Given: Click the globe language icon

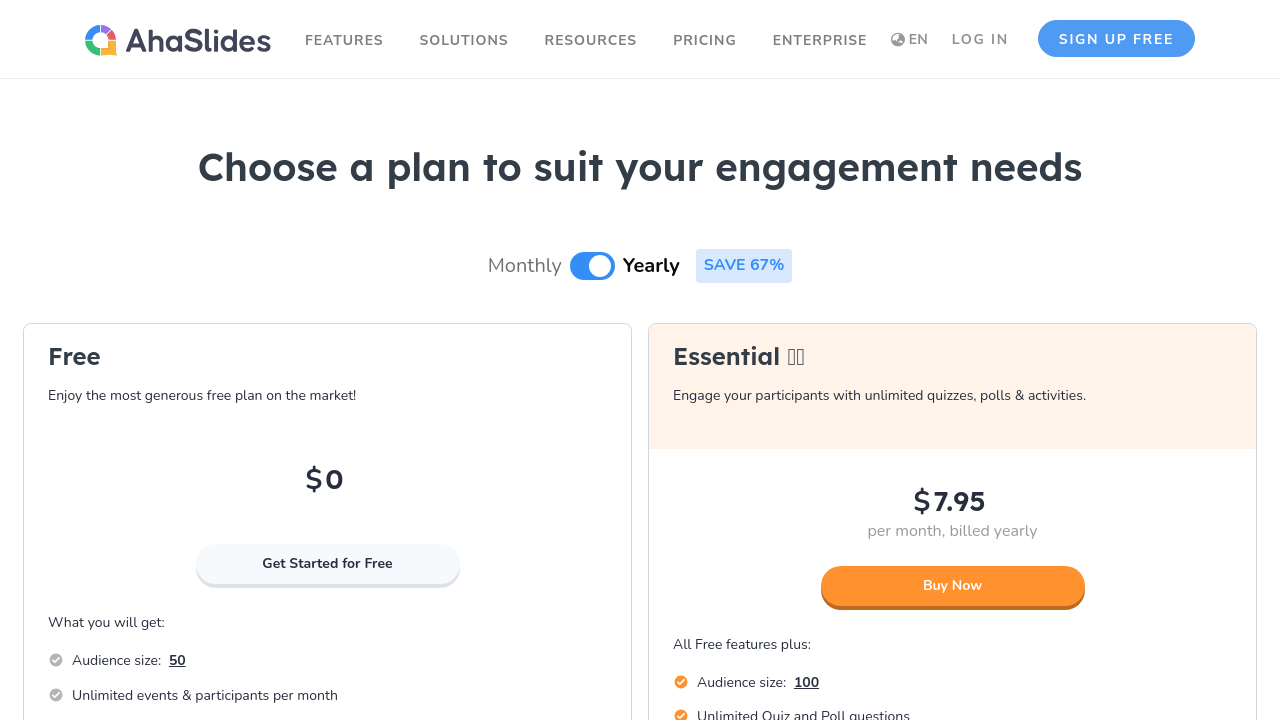Looking at the screenshot, I should 898,40.
